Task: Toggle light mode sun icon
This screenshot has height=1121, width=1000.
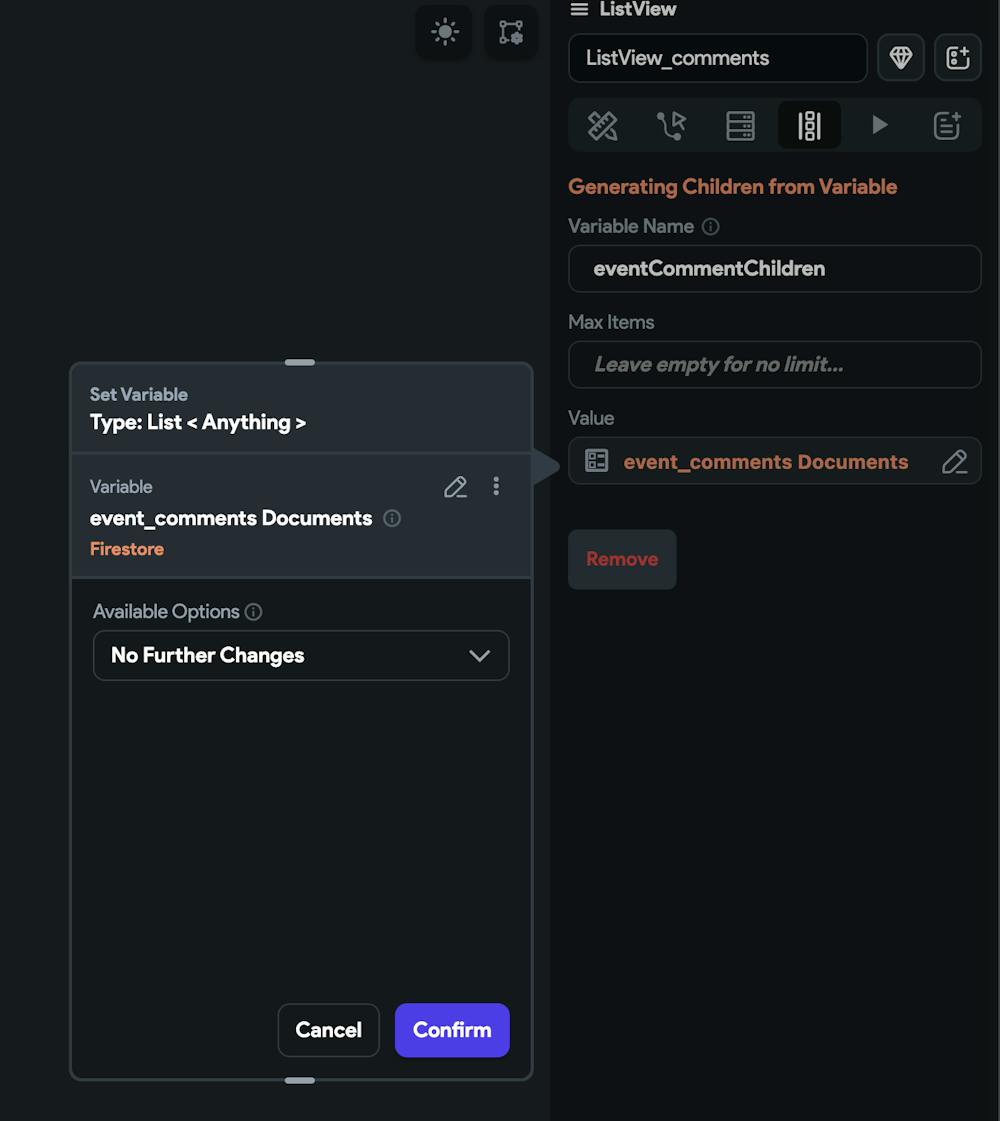Action: pyautogui.click(x=444, y=32)
